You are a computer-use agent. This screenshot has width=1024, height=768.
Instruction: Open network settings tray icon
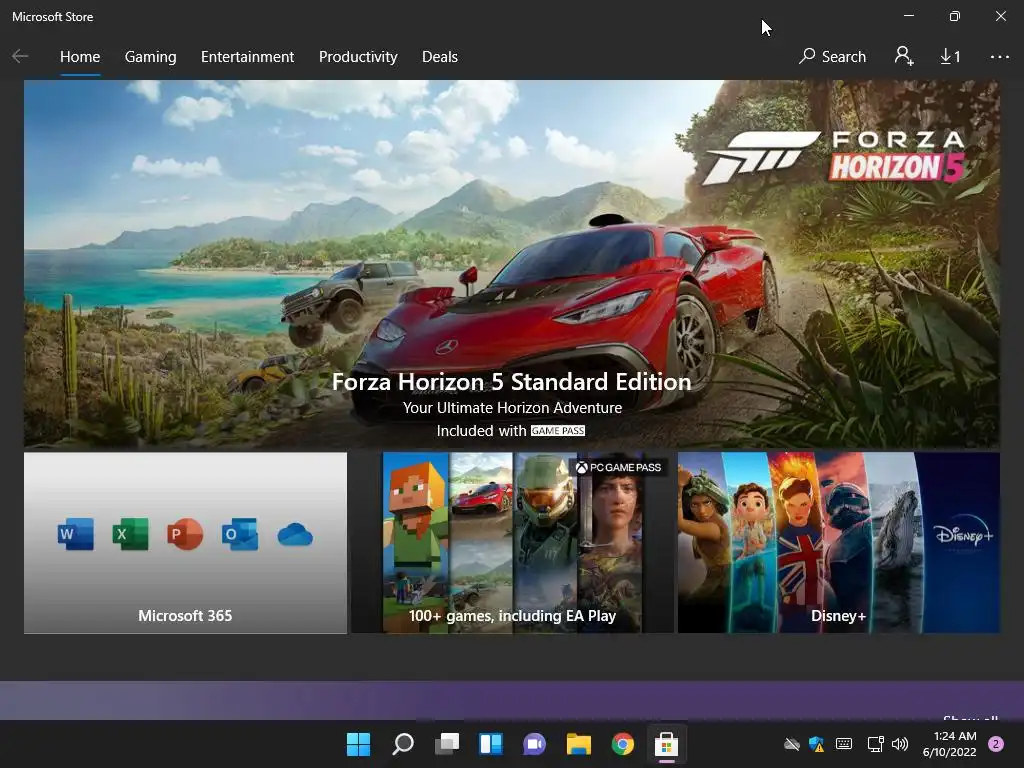(x=875, y=744)
